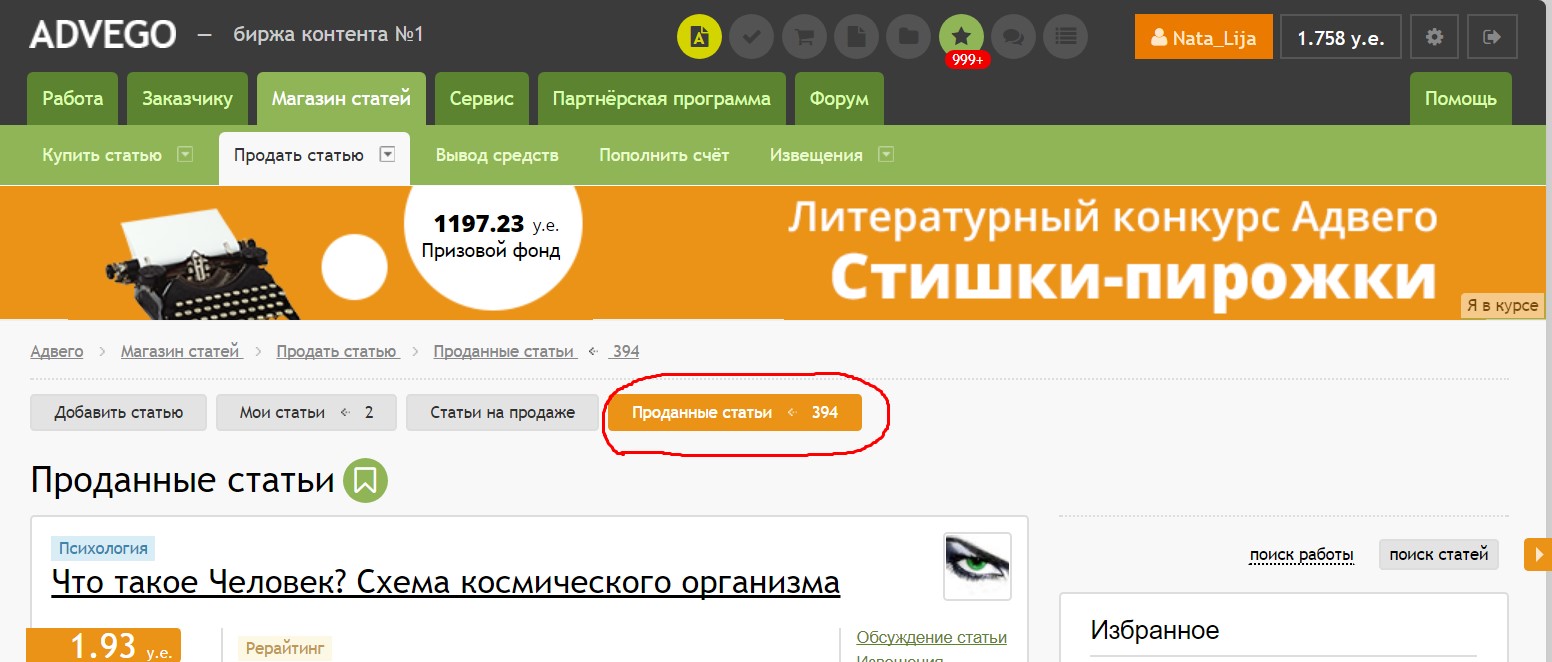Expand the Извещения dropdown arrow
The image size is (1552, 662).
(x=886, y=155)
